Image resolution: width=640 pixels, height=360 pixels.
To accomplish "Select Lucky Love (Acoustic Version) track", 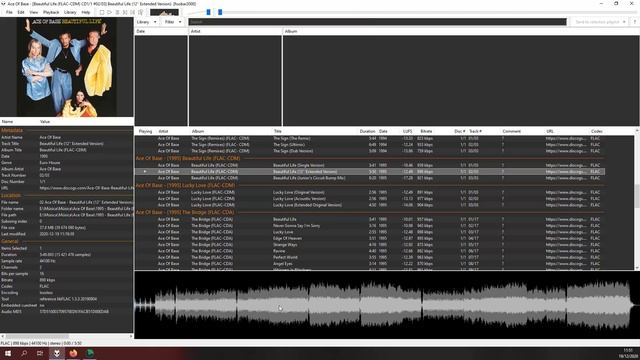I will point(370,199).
